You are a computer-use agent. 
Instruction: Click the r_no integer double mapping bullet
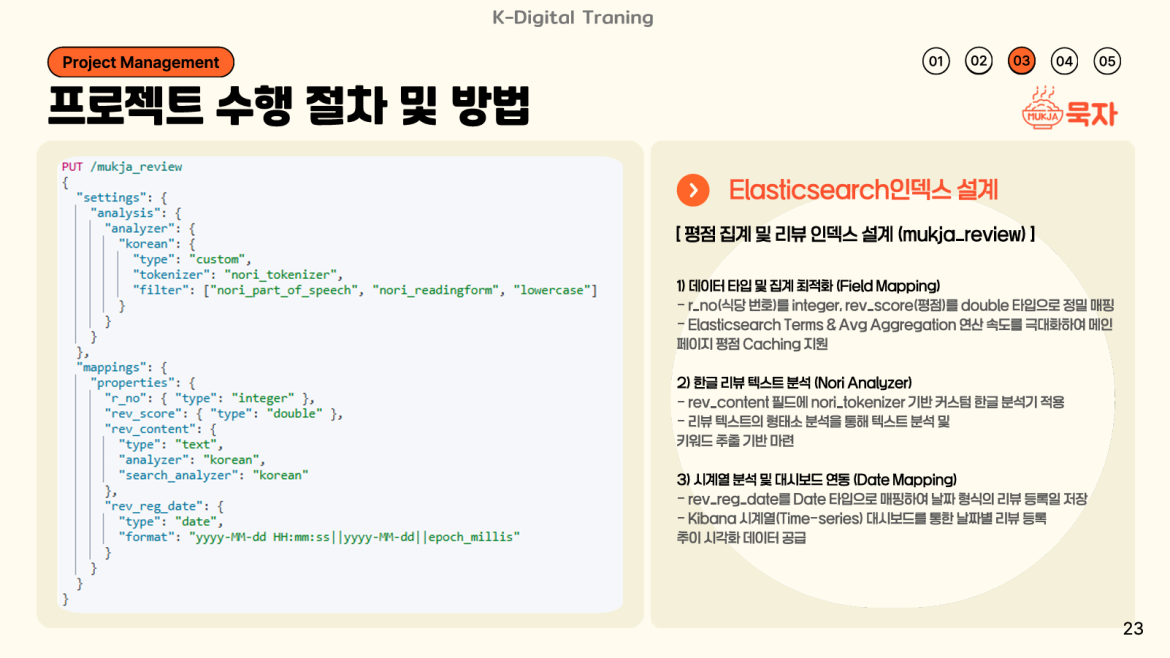(x=895, y=305)
